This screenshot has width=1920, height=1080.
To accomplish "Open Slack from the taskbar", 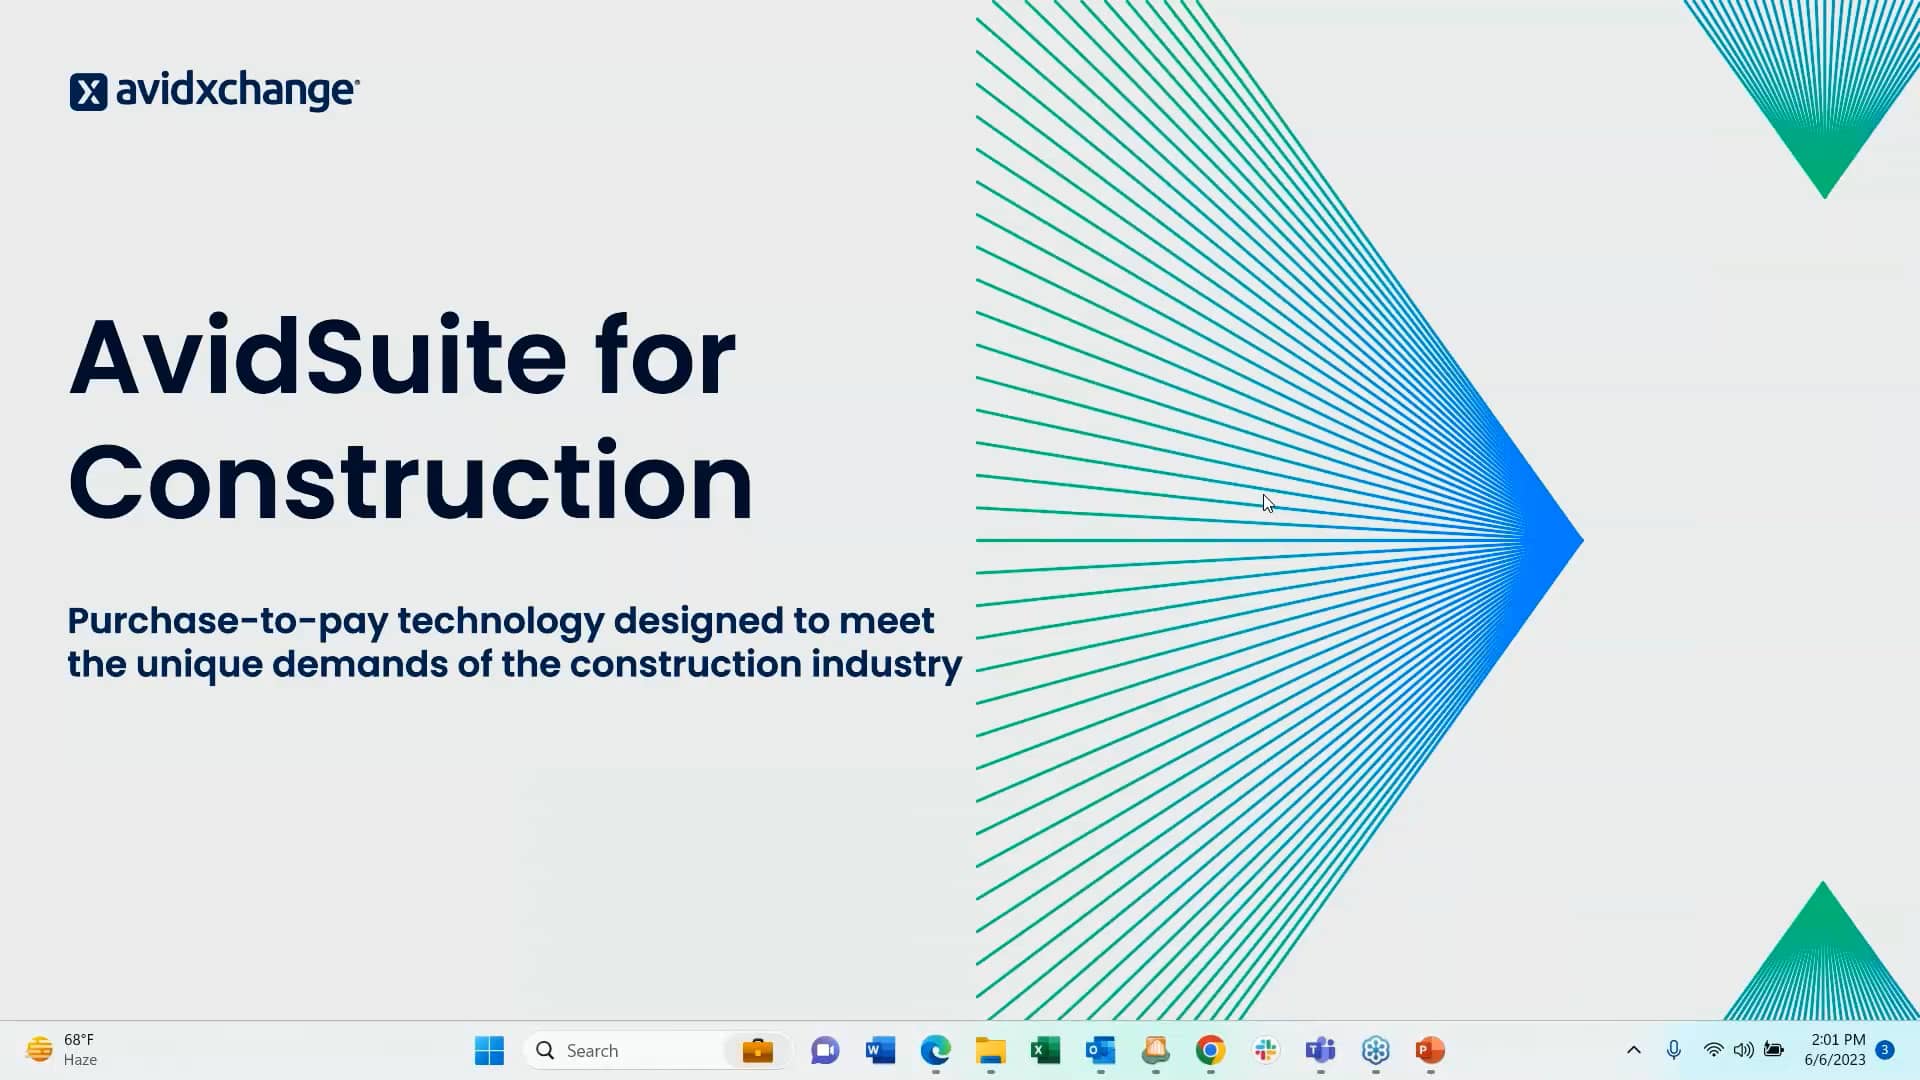I will pos(1265,1050).
